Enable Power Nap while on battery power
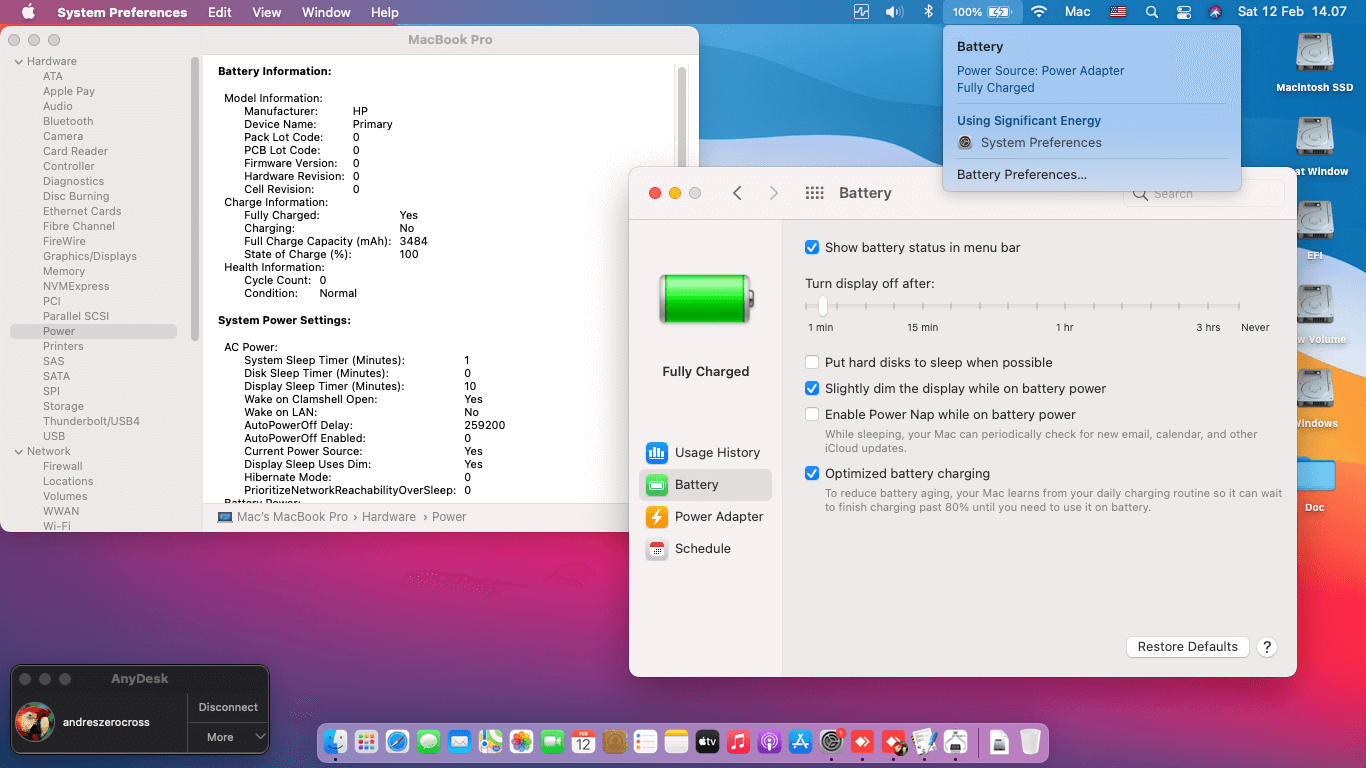 point(812,414)
